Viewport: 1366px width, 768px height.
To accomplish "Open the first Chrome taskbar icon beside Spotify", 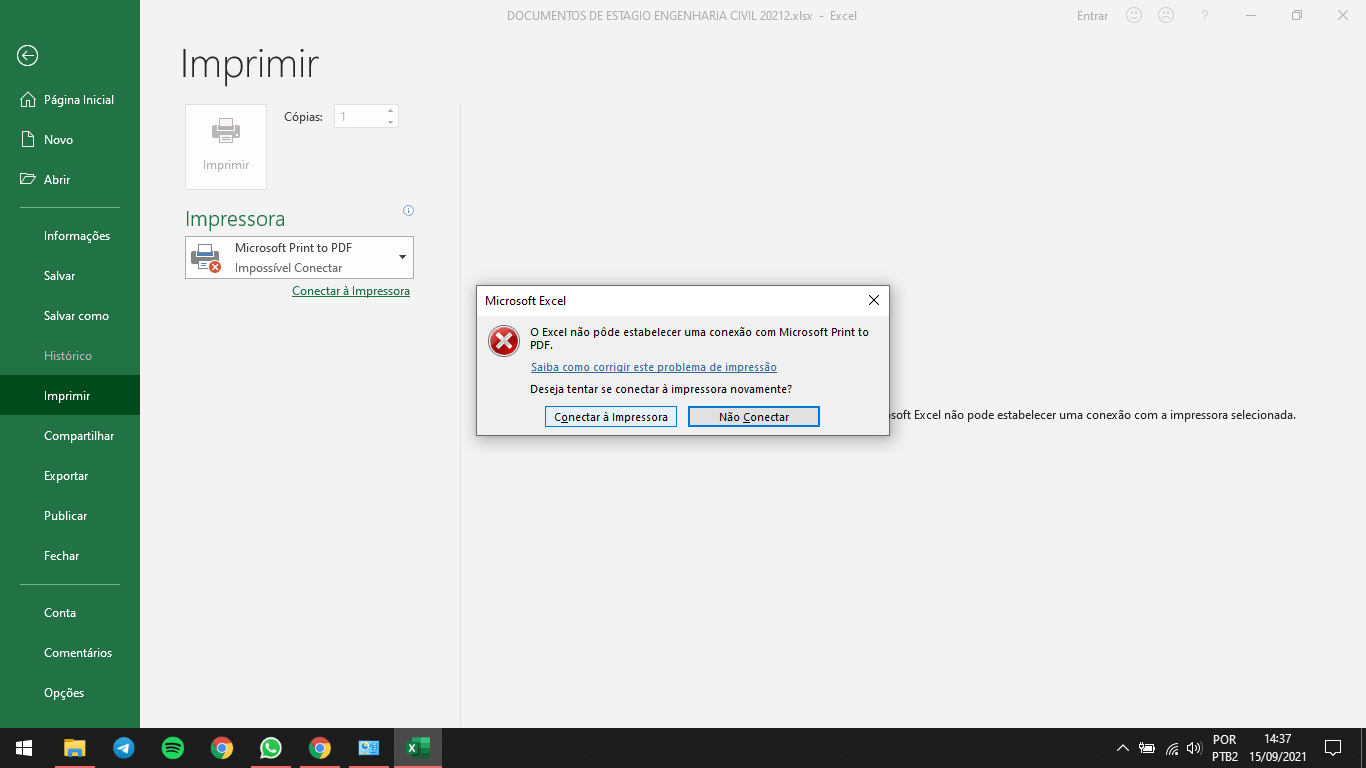I will click(x=222, y=748).
